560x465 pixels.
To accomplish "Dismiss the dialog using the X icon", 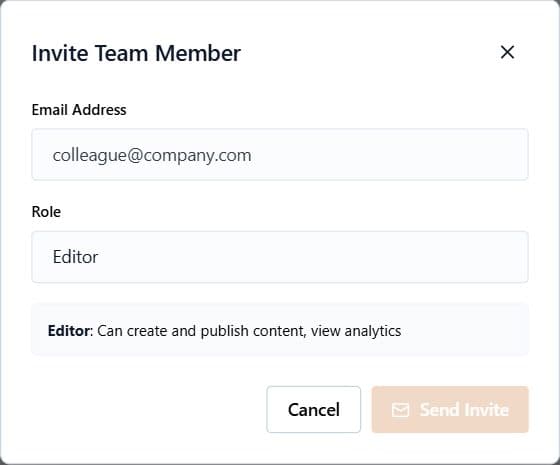I will (x=507, y=52).
